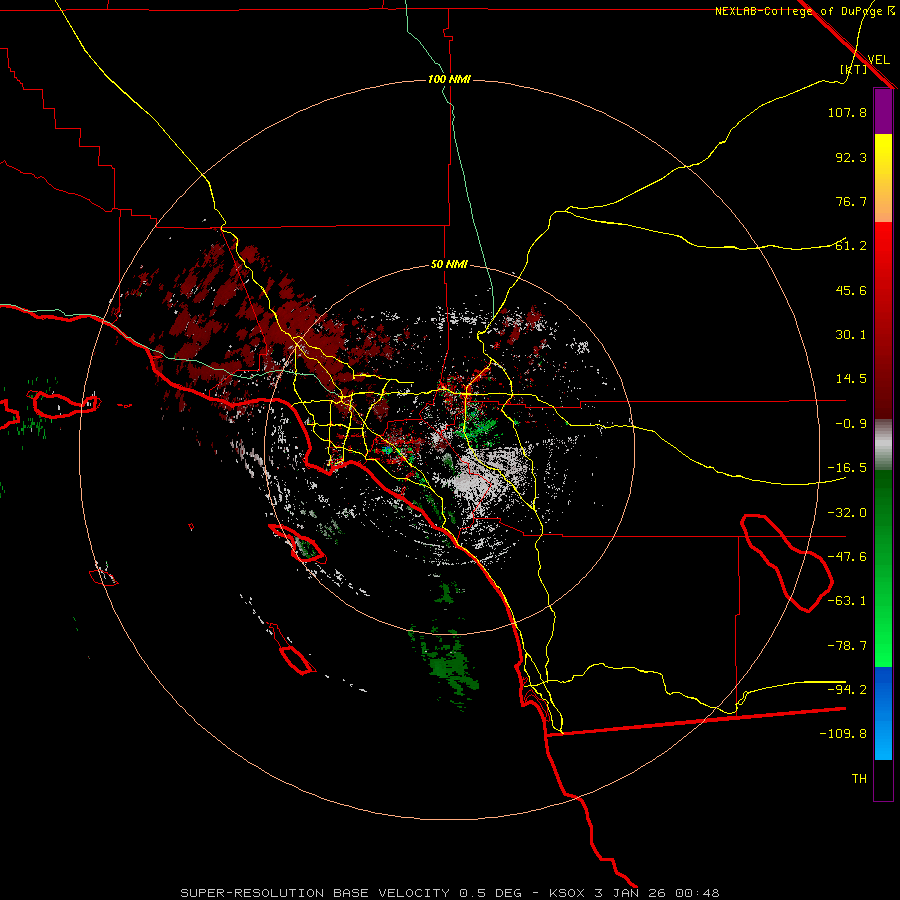900x900 pixels.
Task: Click the 92.3 velocity scale value
Action: (x=851, y=157)
